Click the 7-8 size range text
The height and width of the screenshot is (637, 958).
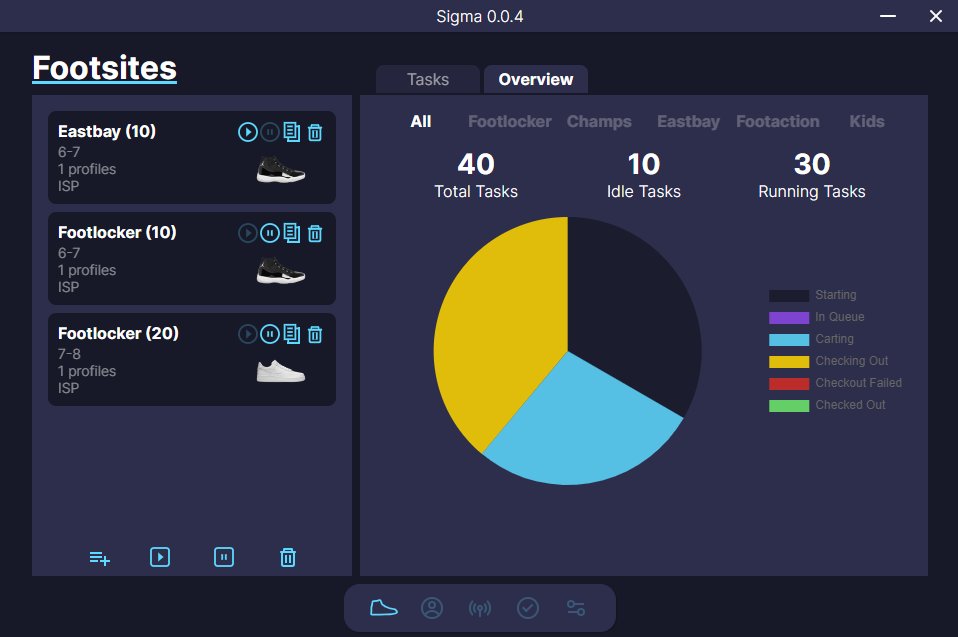click(69, 354)
